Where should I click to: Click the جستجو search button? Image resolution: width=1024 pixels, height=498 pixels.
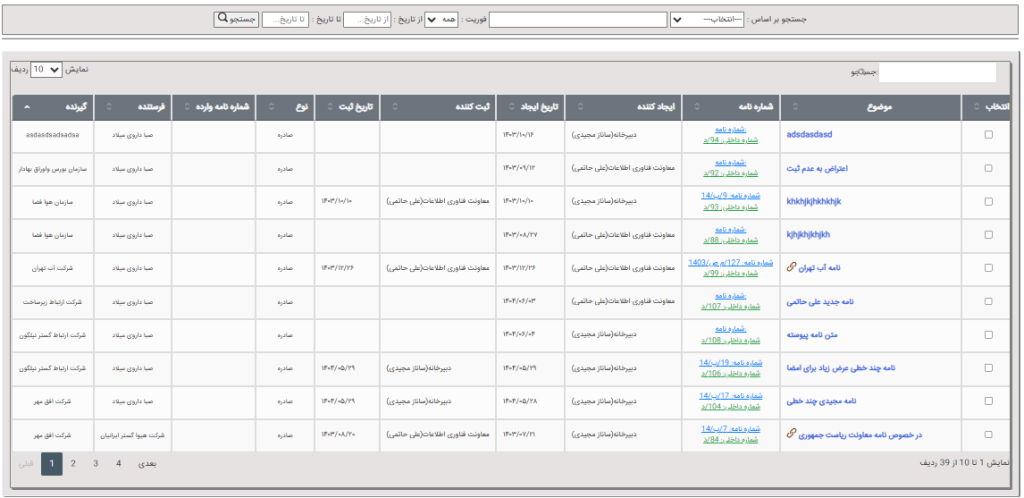(236, 19)
